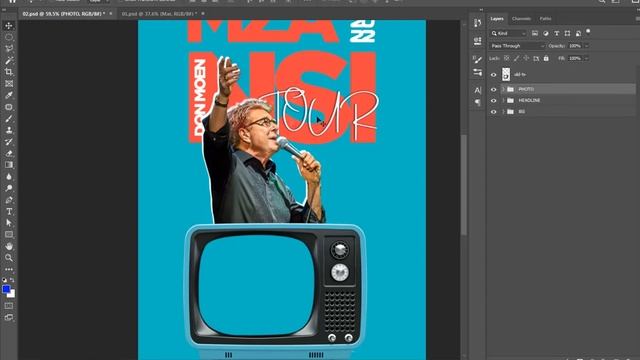
Task: Open the foreground blue color picker
Action: pyautogui.click(x=6, y=289)
